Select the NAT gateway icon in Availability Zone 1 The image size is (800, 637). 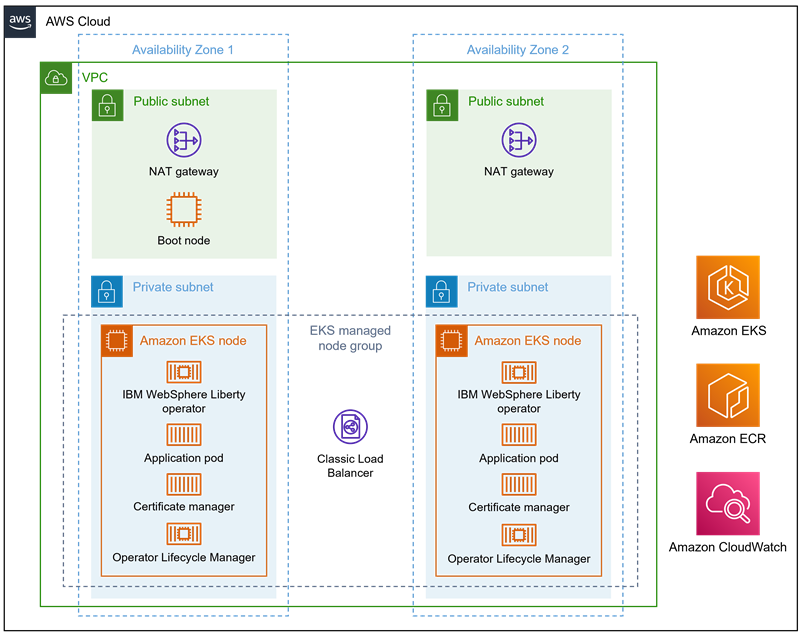coord(184,140)
